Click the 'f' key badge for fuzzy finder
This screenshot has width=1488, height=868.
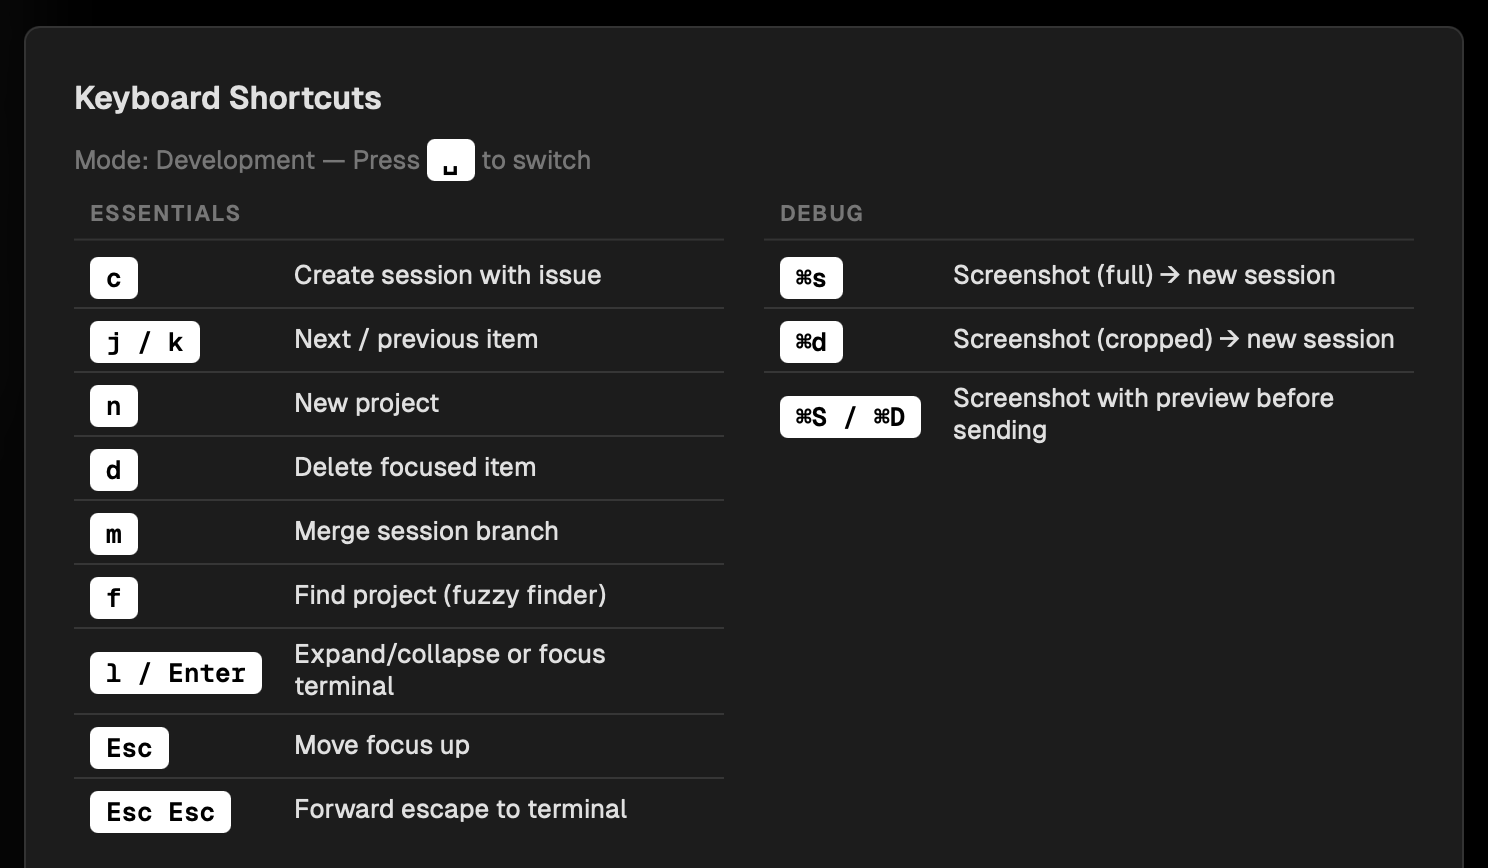(113, 597)
